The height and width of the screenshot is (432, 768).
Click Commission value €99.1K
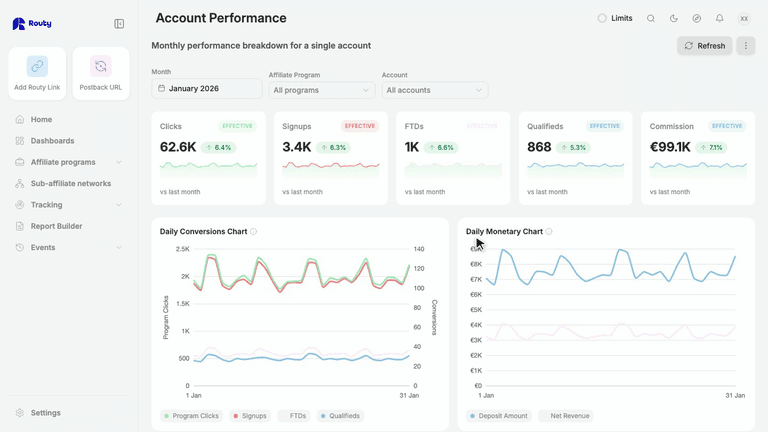tap(670, 147)
